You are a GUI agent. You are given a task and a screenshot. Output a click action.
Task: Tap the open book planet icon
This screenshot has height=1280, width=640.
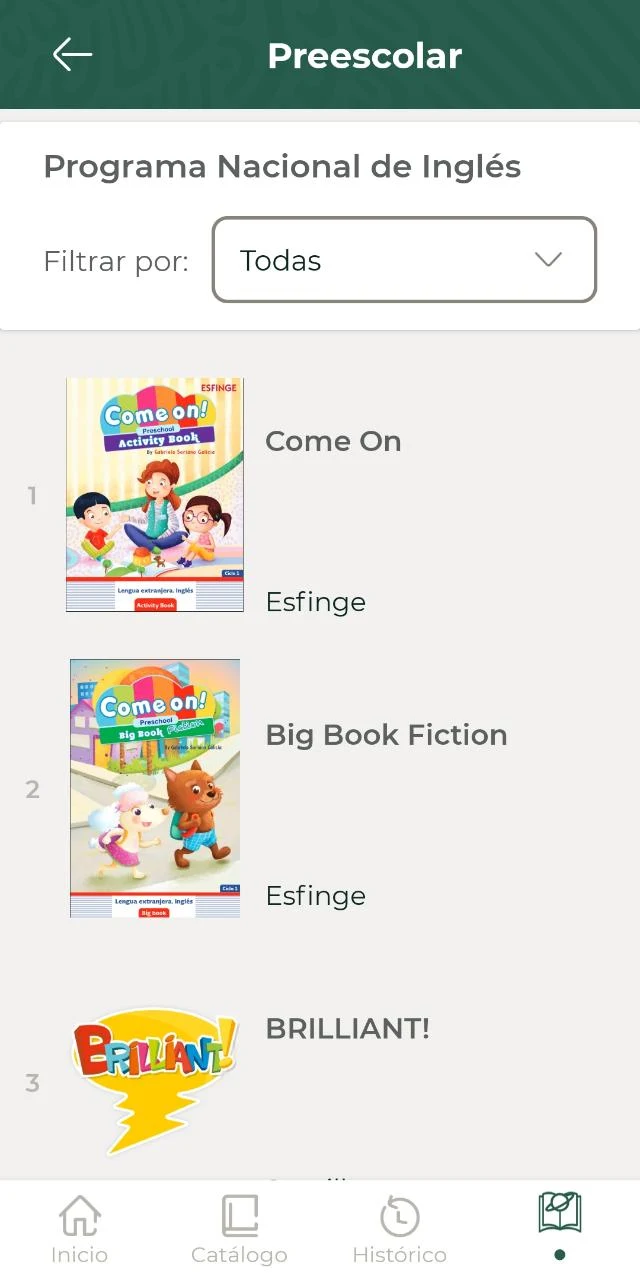pos(560,1213)
